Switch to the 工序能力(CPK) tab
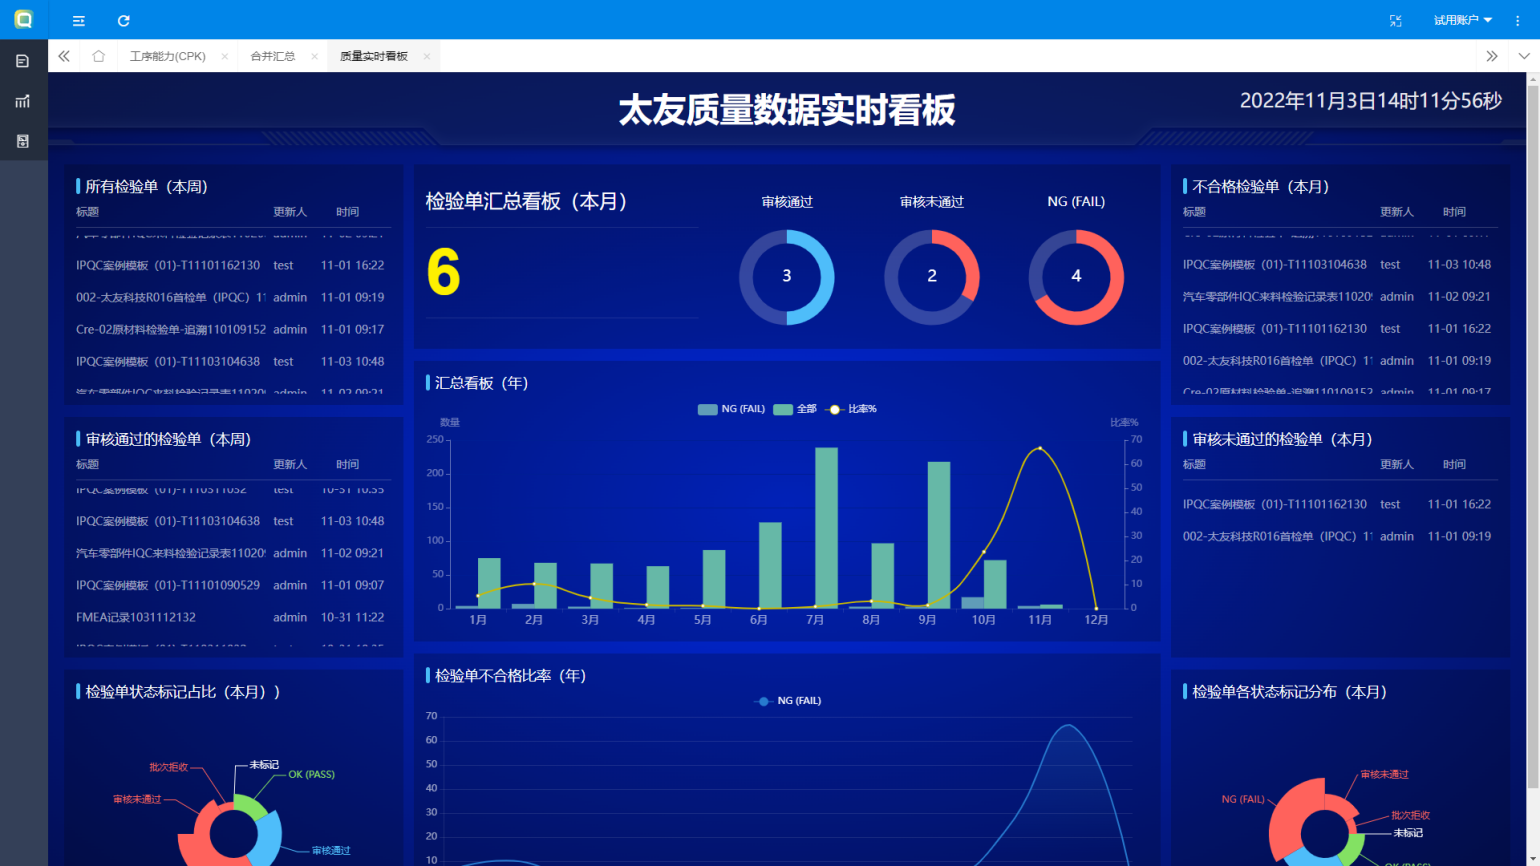This screenshot has height=866, width=1540. click(168, 56)
